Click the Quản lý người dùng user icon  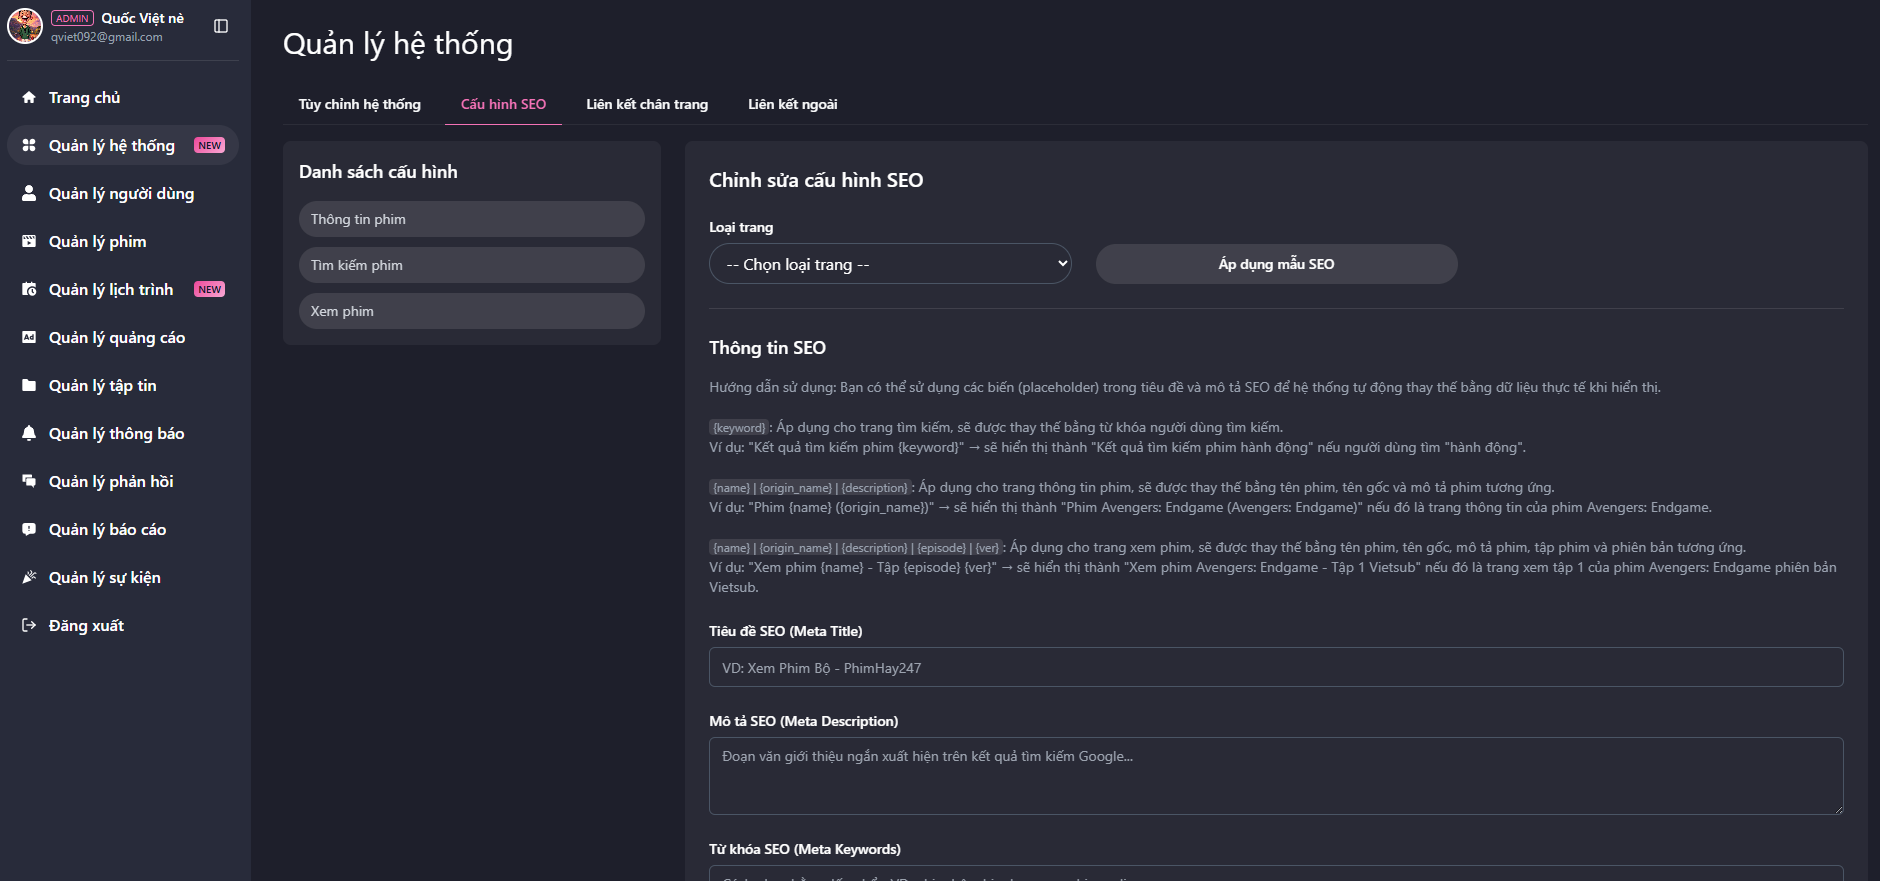coord(29,193)
